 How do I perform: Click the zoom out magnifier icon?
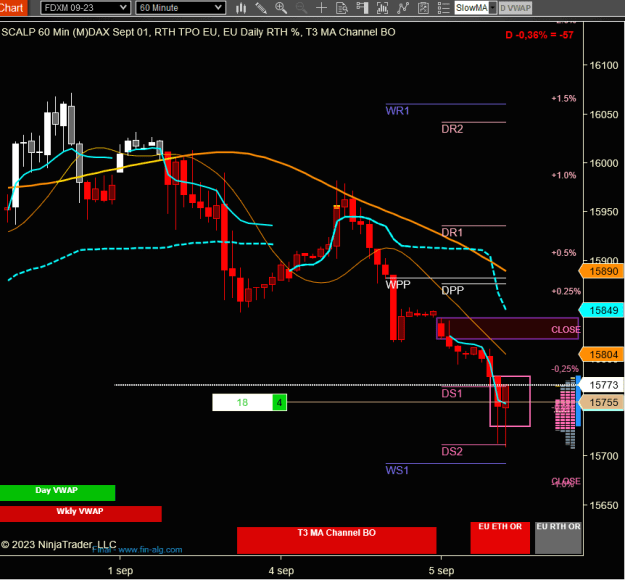(x=301, y=8)
